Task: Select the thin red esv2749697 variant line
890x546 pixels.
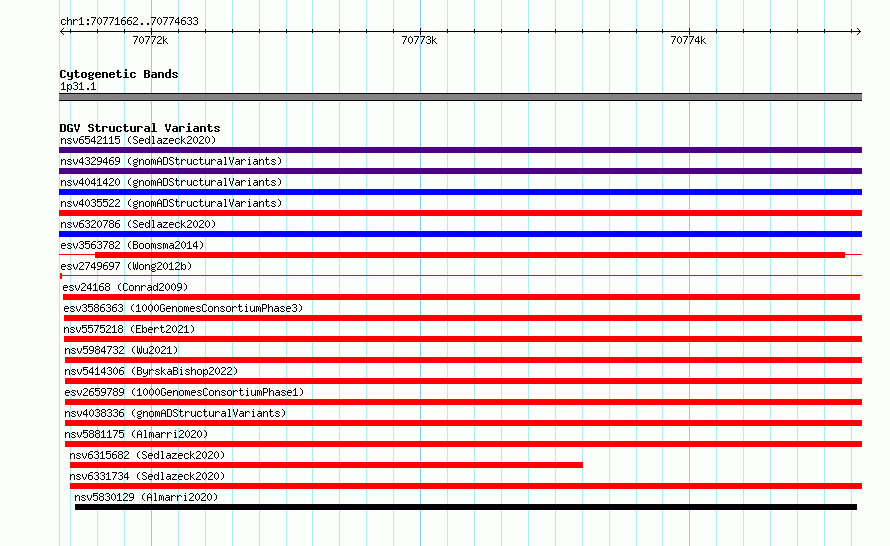Action: click(x=460, y=276)
